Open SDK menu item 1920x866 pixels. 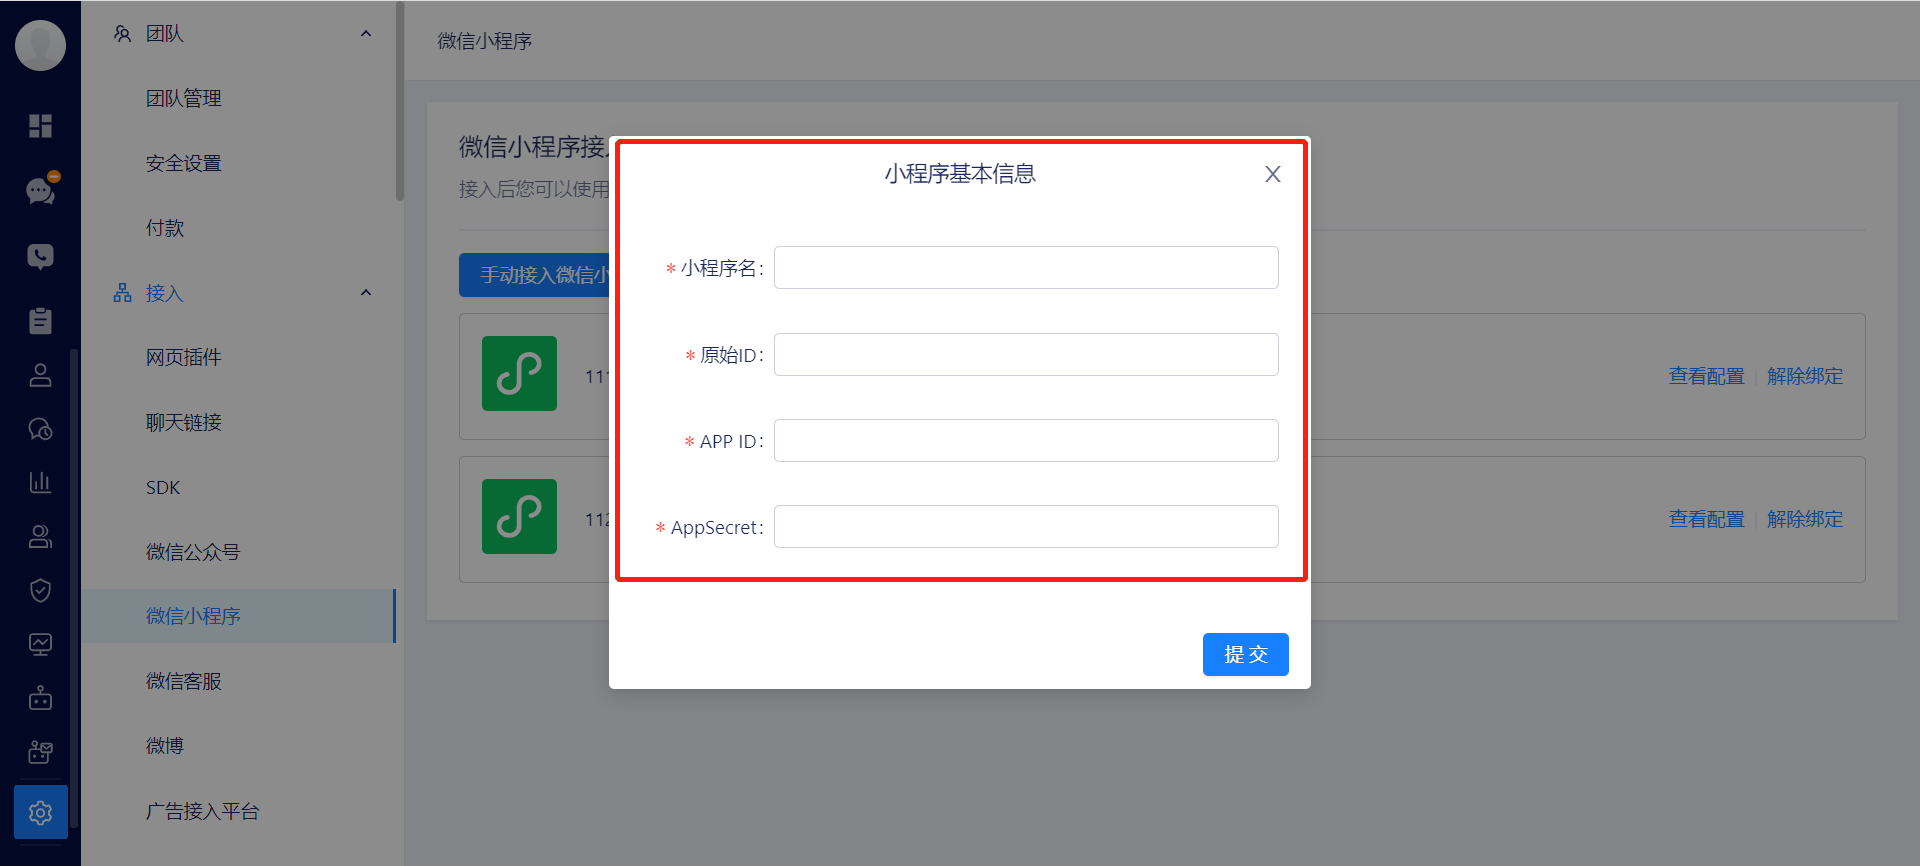tap(163, 488)
